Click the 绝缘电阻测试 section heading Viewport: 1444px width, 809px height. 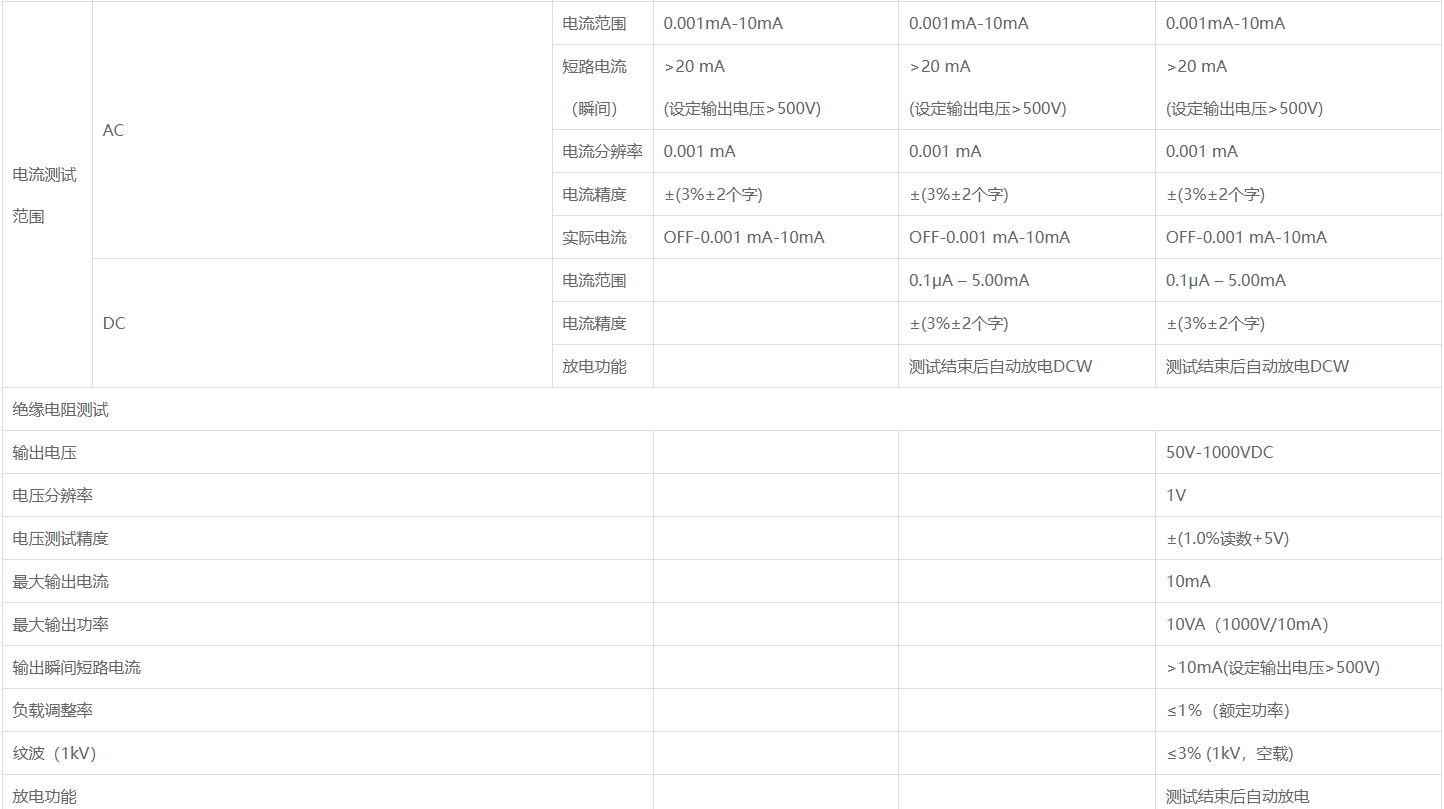coord(61,409)
